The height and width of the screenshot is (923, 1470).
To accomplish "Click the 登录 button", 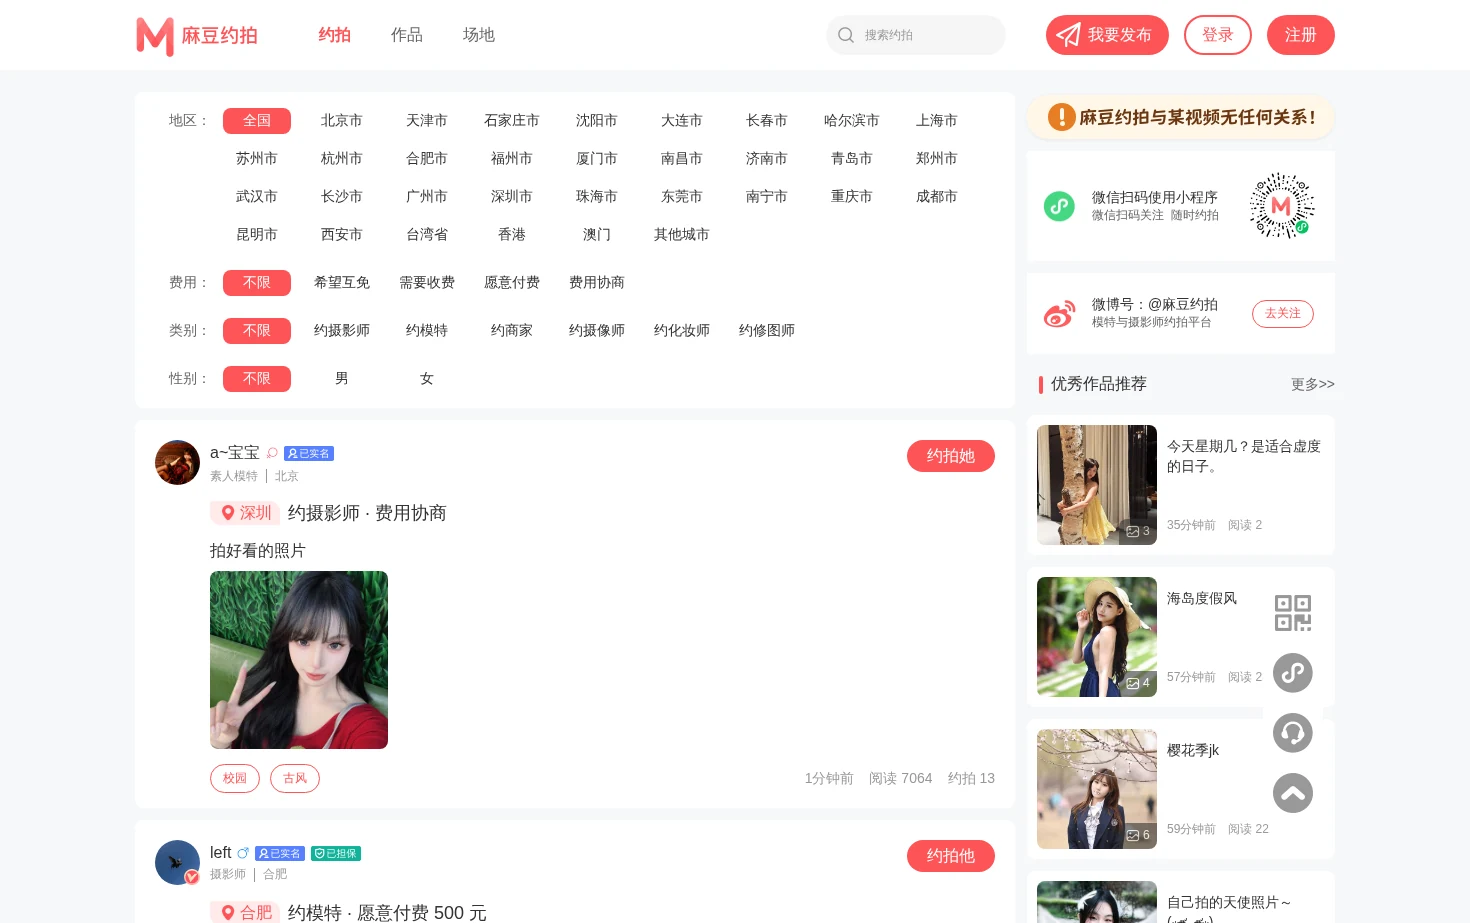I will click(x=1218, y=35).
